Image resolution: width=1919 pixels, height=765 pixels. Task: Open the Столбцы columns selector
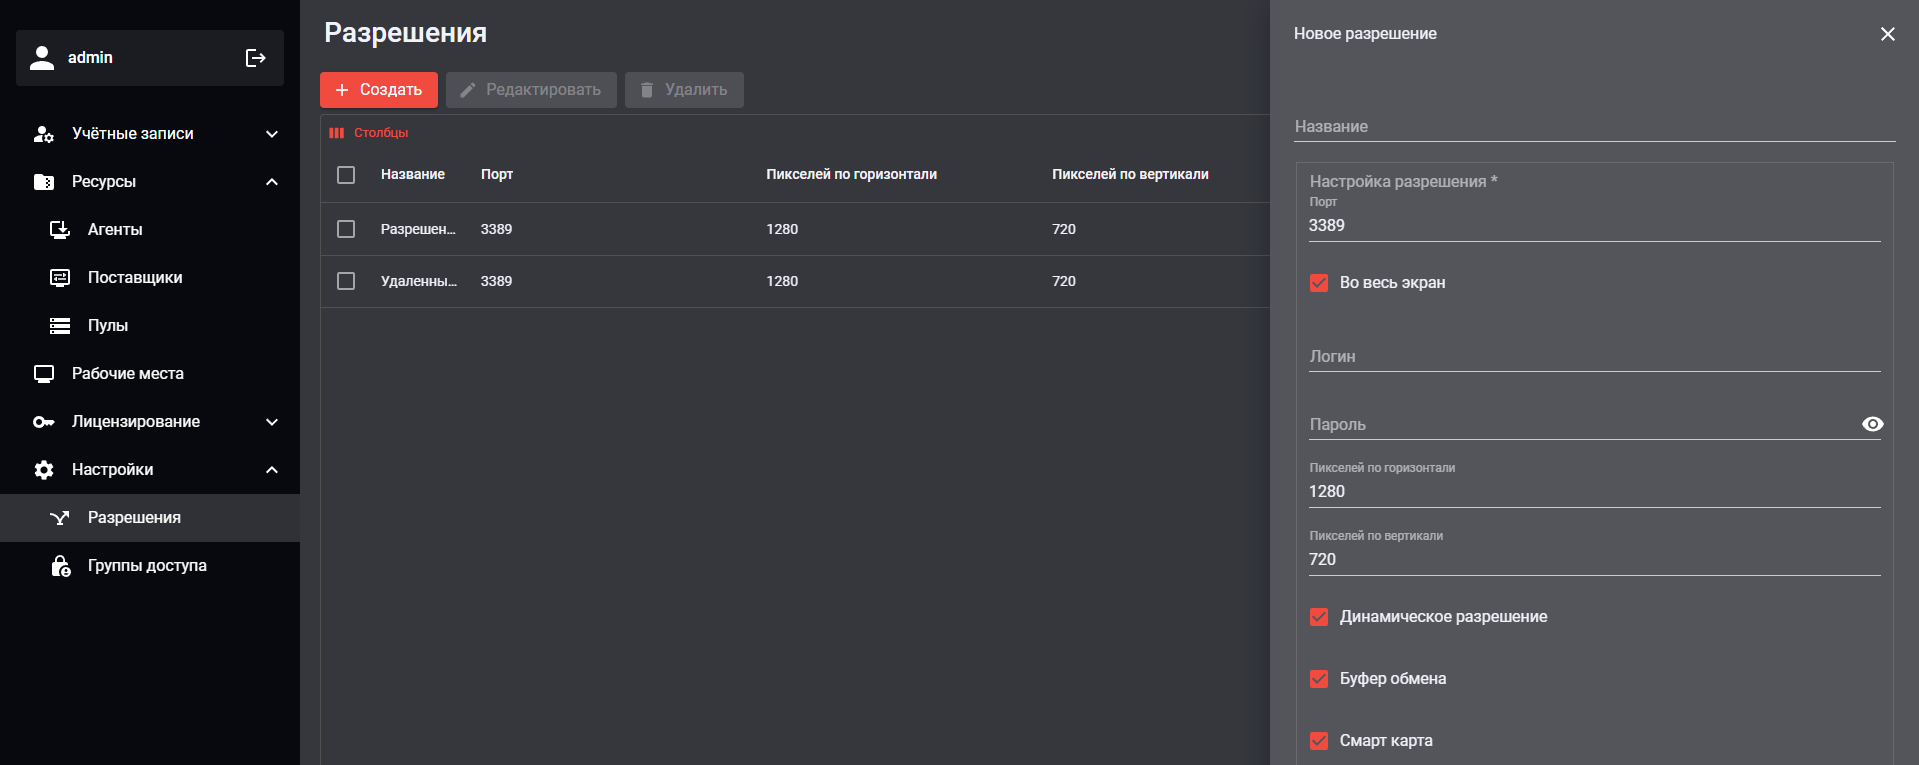point(369,133)
